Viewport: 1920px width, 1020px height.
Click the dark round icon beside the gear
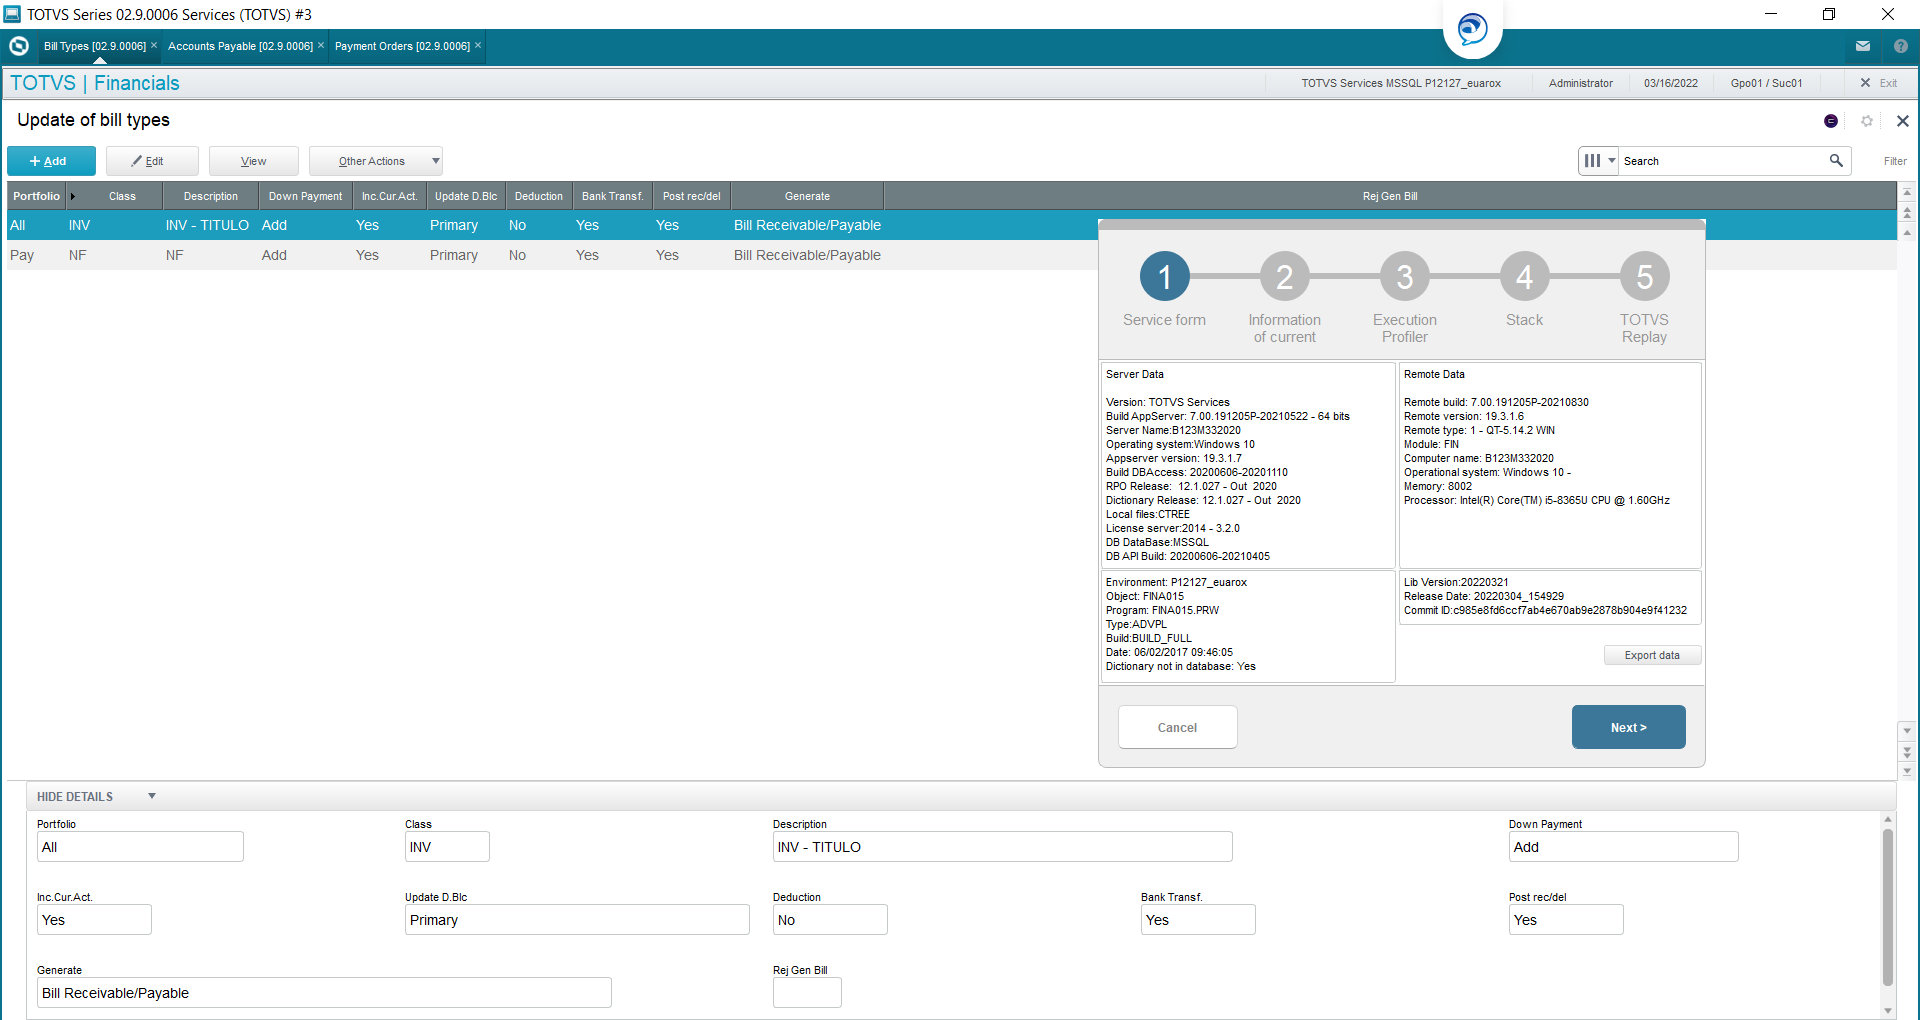tap(1831, 121)
